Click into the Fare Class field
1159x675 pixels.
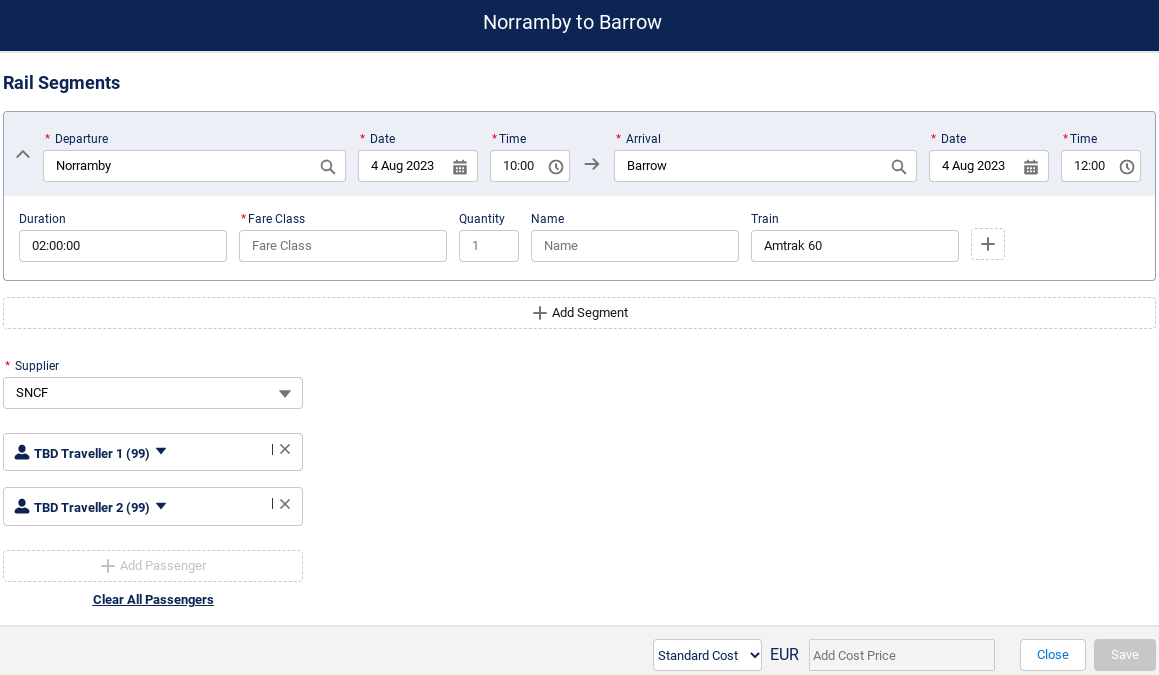[342, 246]
